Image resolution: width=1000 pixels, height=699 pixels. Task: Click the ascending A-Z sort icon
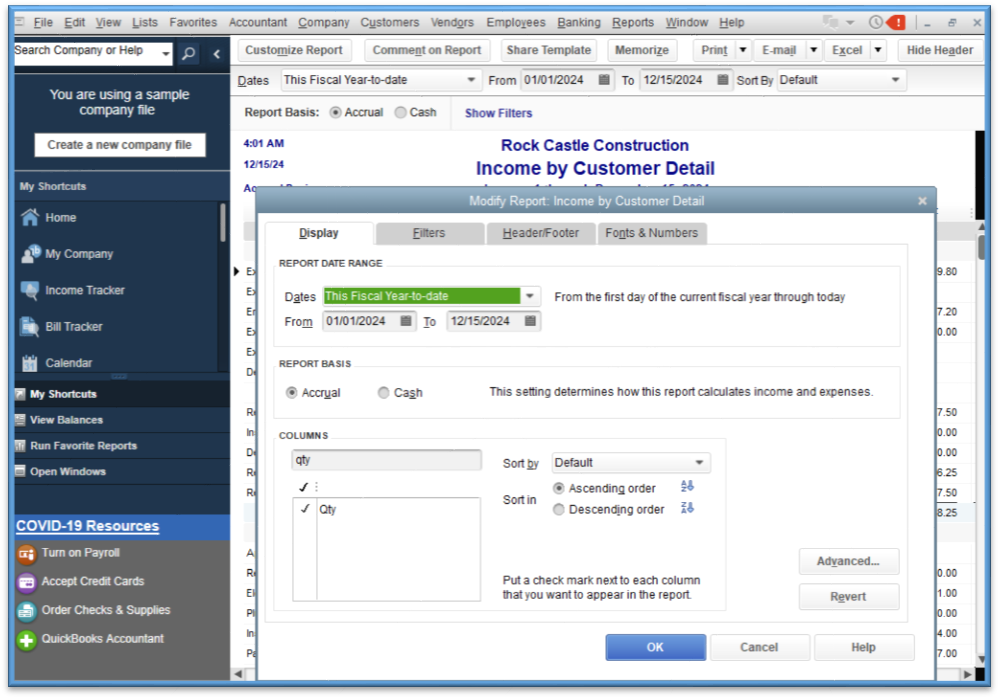(687, 487)
